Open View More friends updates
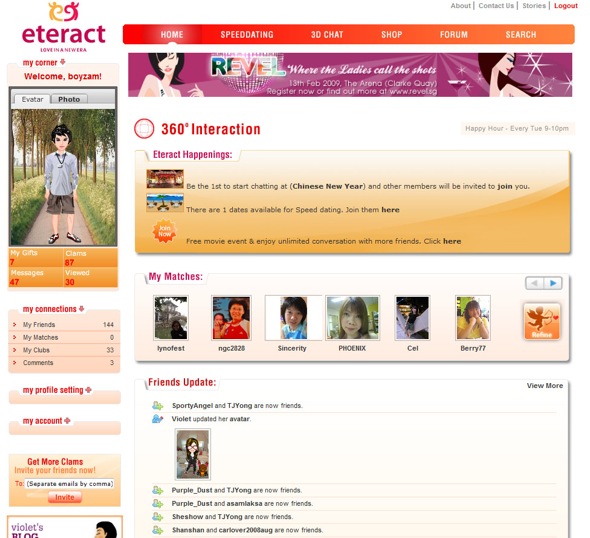590x538 pixels. (545, 386)
